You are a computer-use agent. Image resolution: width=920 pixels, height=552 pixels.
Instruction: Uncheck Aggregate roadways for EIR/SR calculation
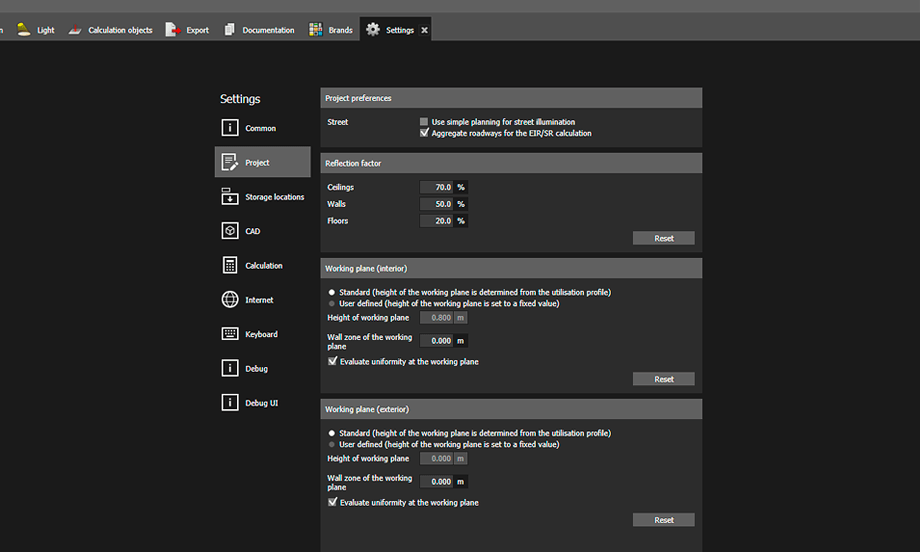coord(424,133)
